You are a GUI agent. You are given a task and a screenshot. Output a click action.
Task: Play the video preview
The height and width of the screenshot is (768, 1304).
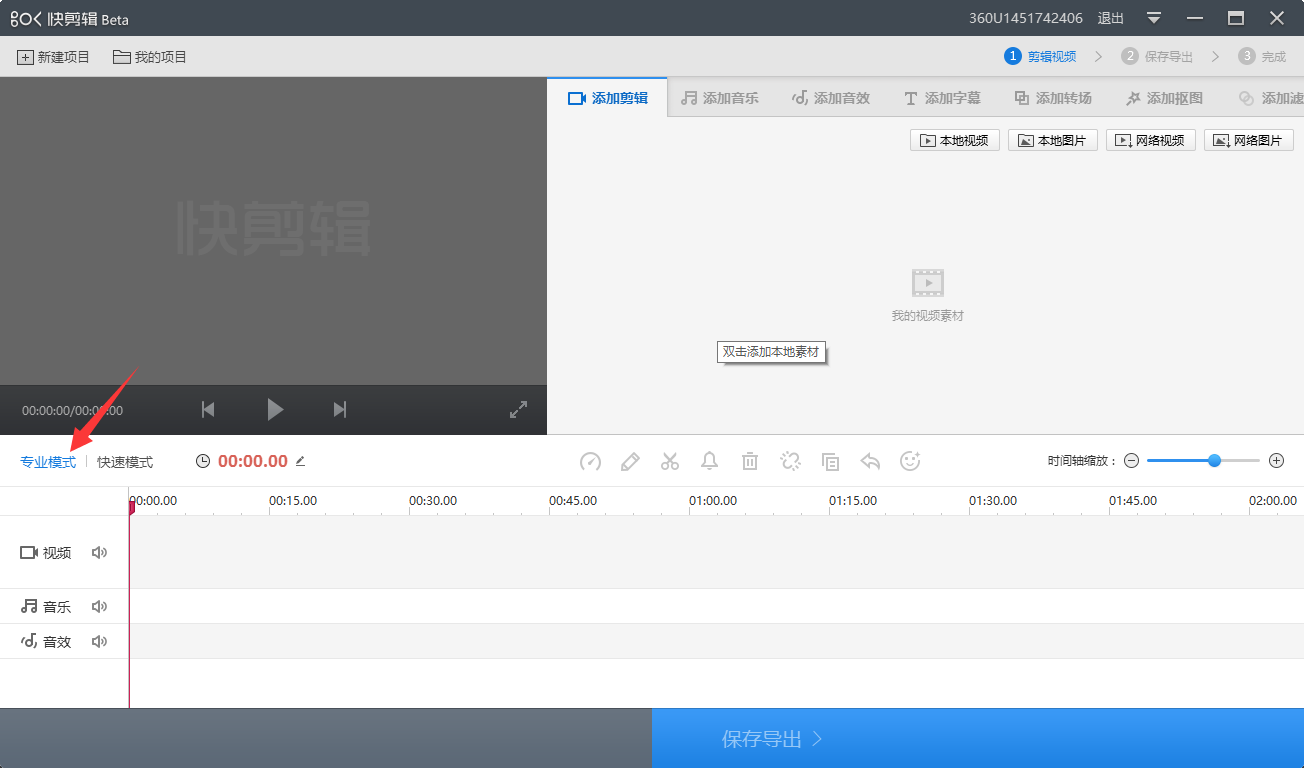click(275, 409)
